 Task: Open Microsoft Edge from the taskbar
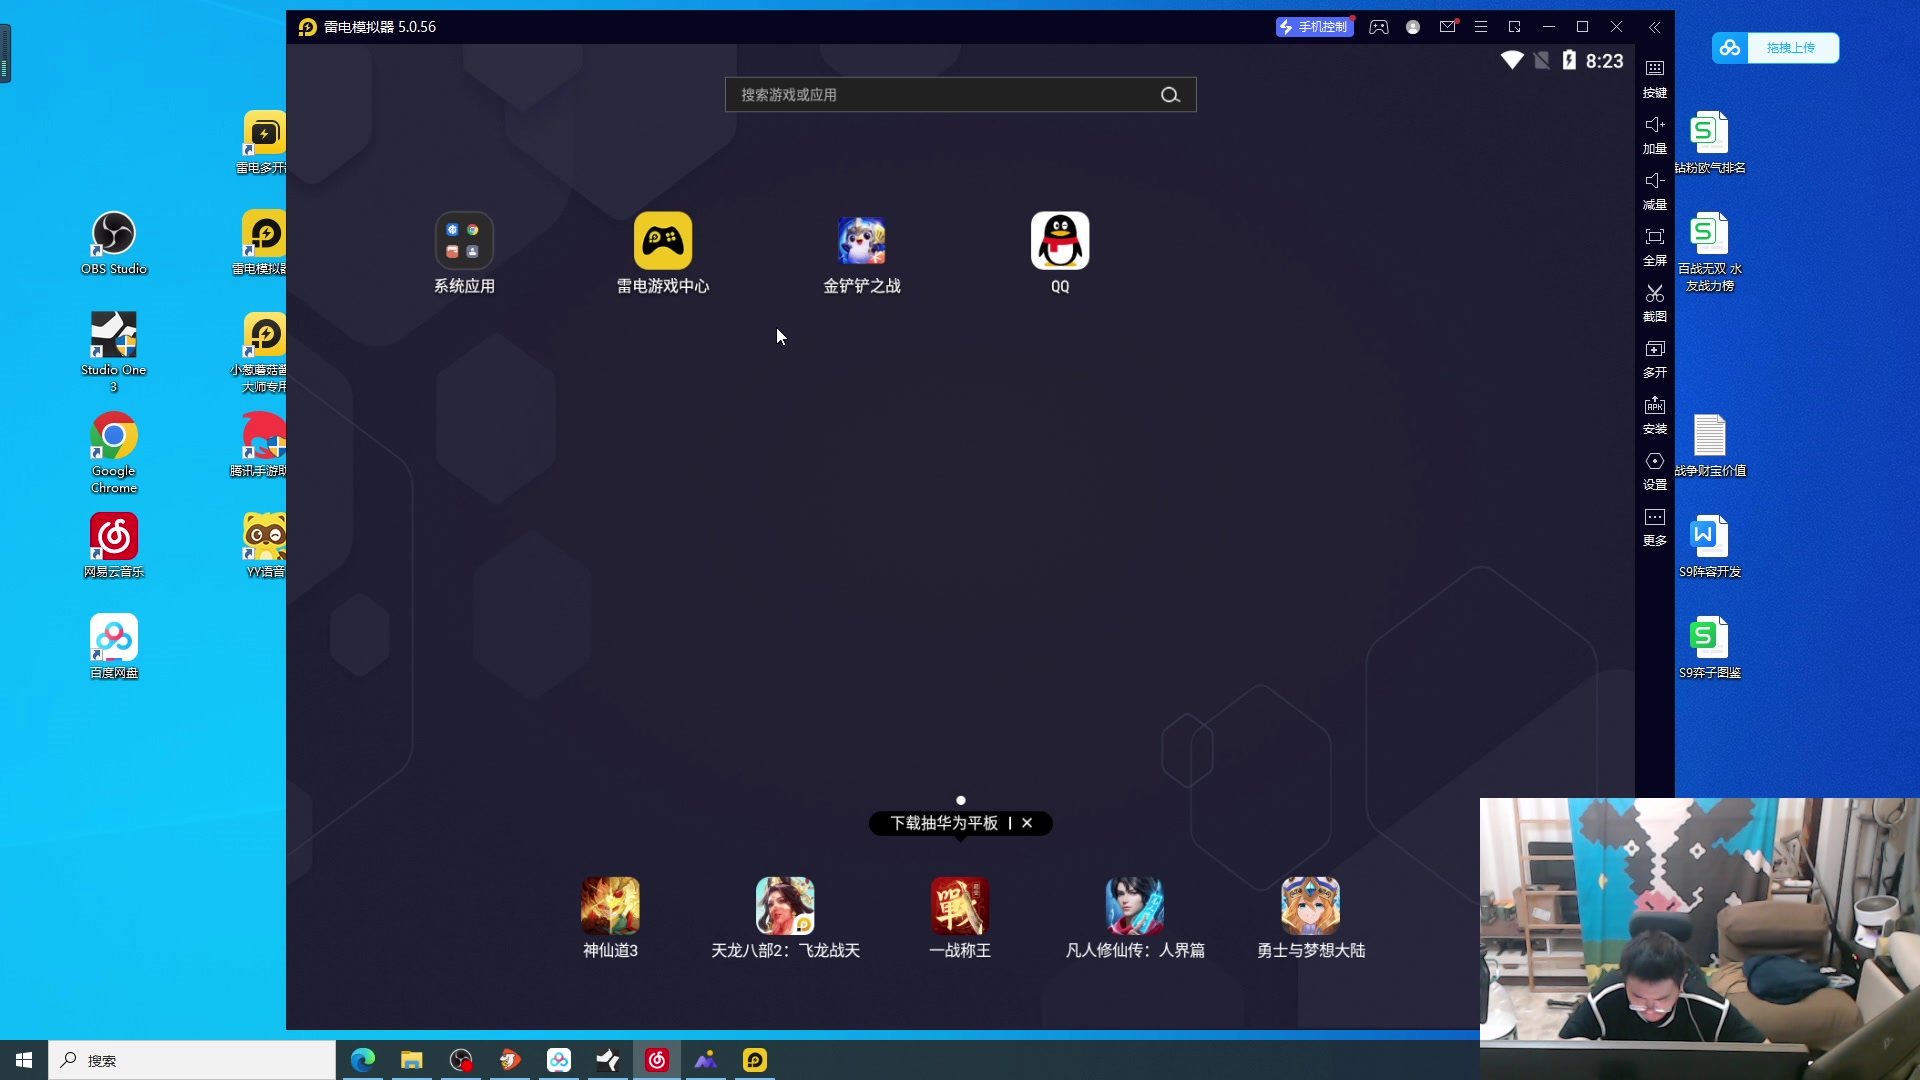click(x=363, y=1060)
